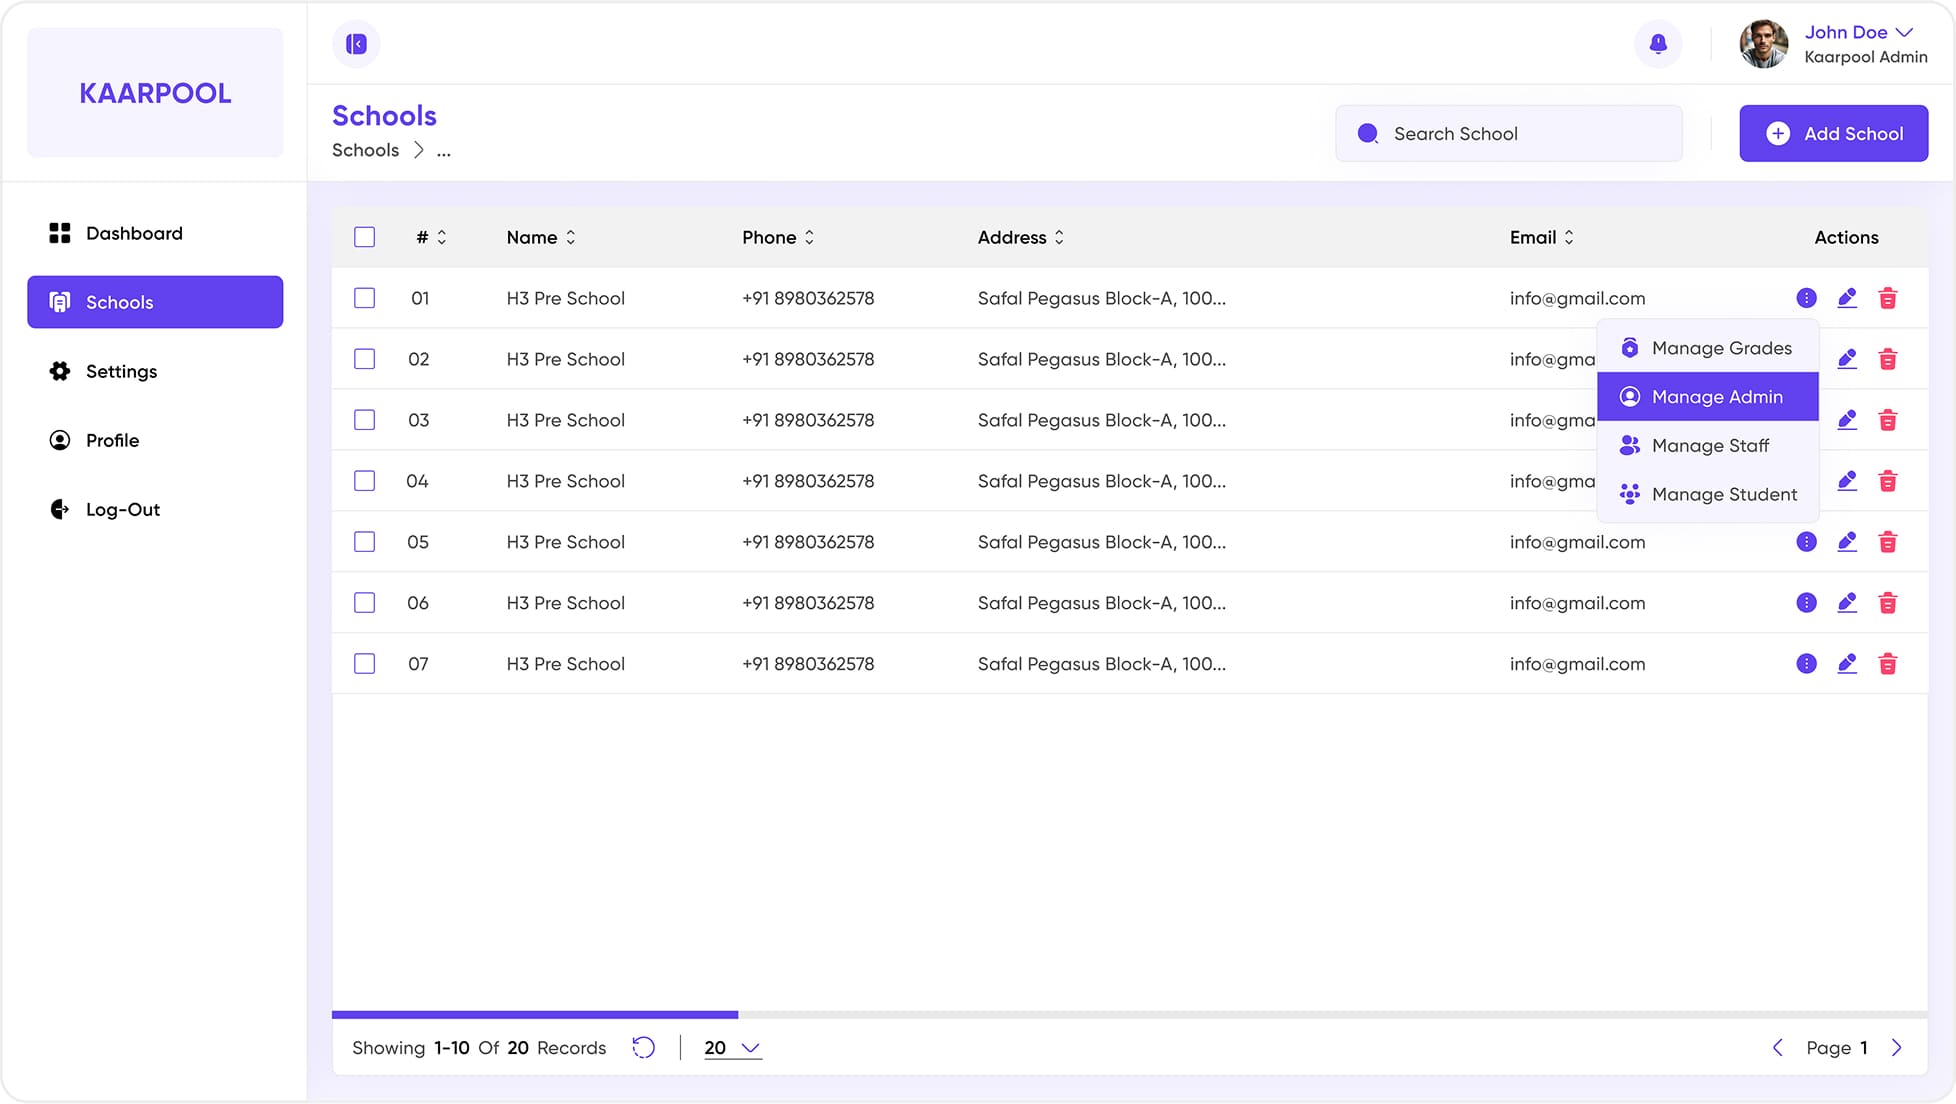This screenshot has width=1956, height=1104.
Task: Open the records-per-page dropdown showing 20
Action: (731, 1047)
